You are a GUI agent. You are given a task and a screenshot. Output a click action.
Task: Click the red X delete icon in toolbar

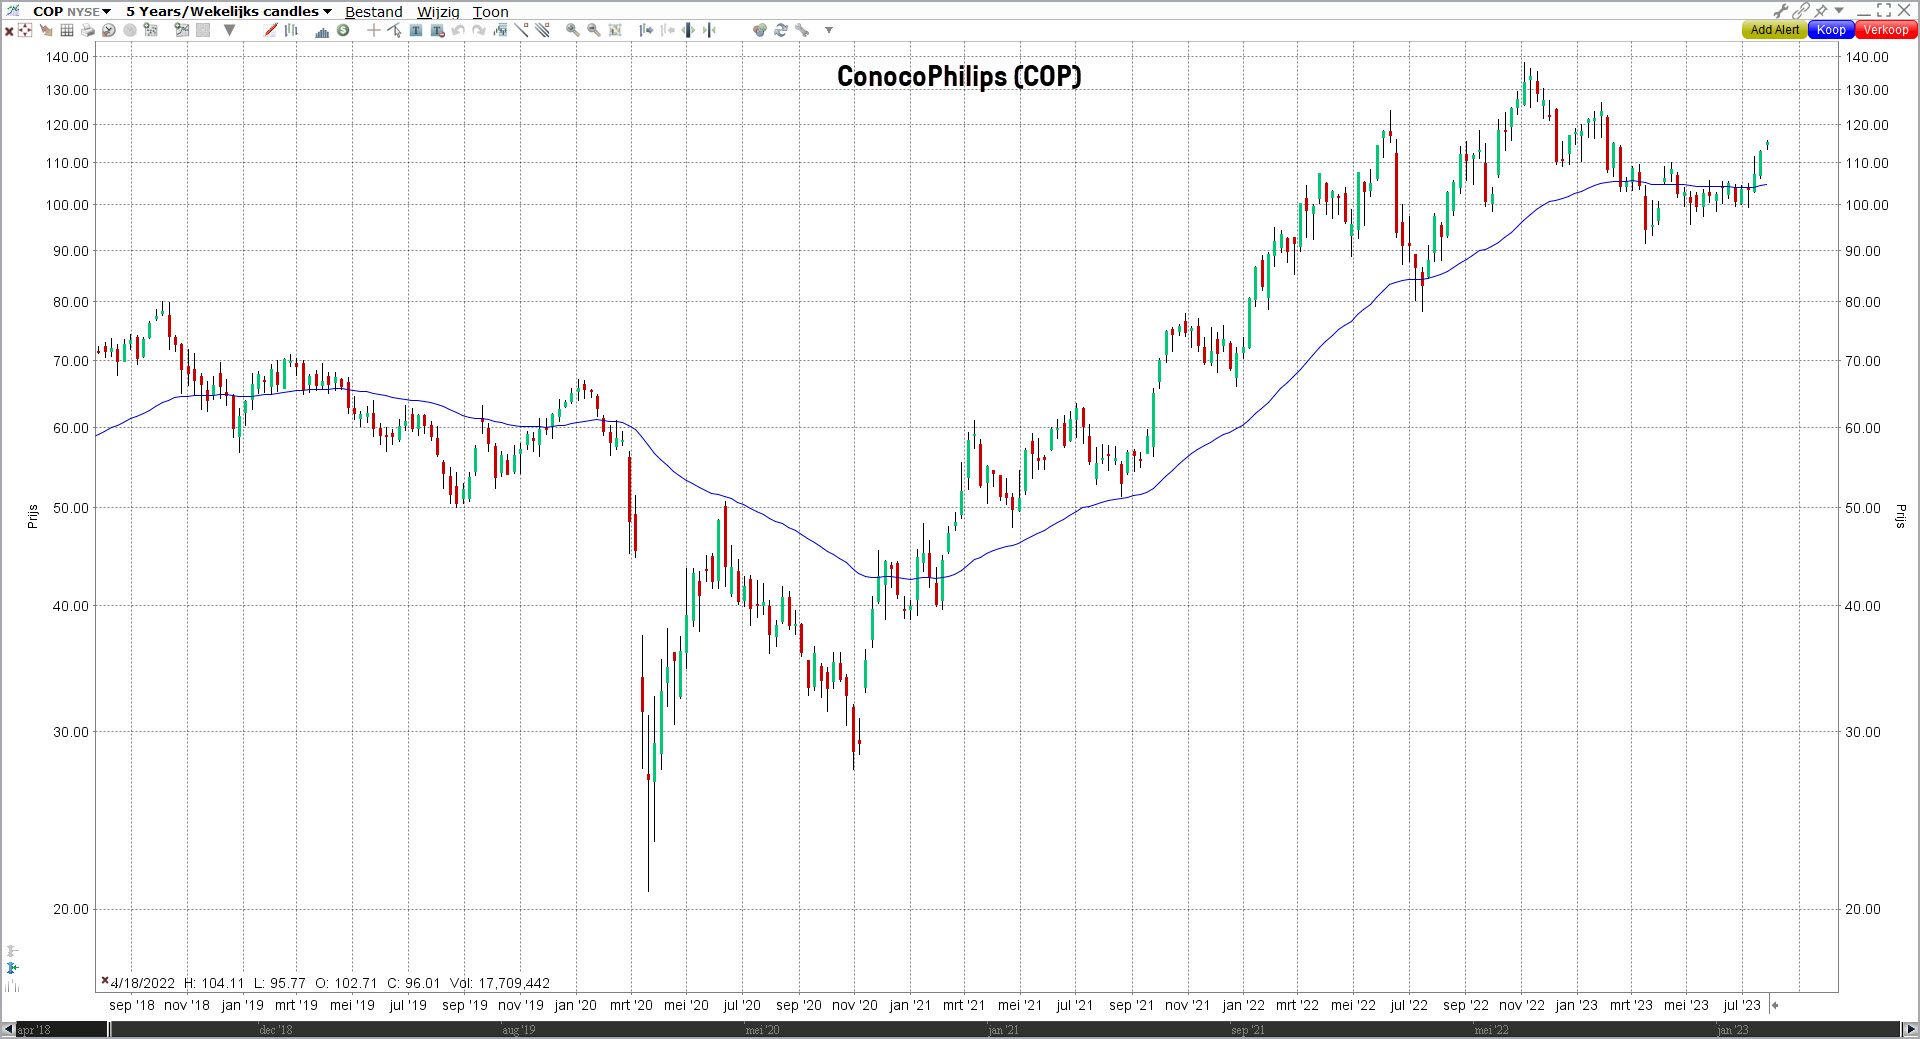[x=9, y=30]
